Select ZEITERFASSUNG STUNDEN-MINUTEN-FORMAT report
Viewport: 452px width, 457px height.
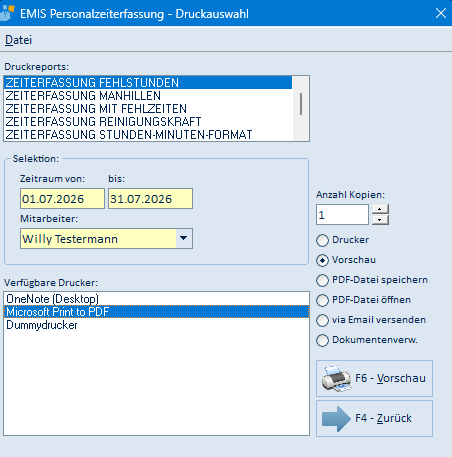coord(148,135)
